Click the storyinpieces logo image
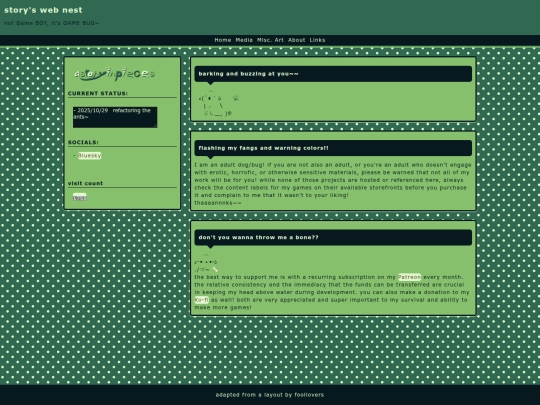The width and height of the screenshot is (540, 405). click(x=115, y=74)
